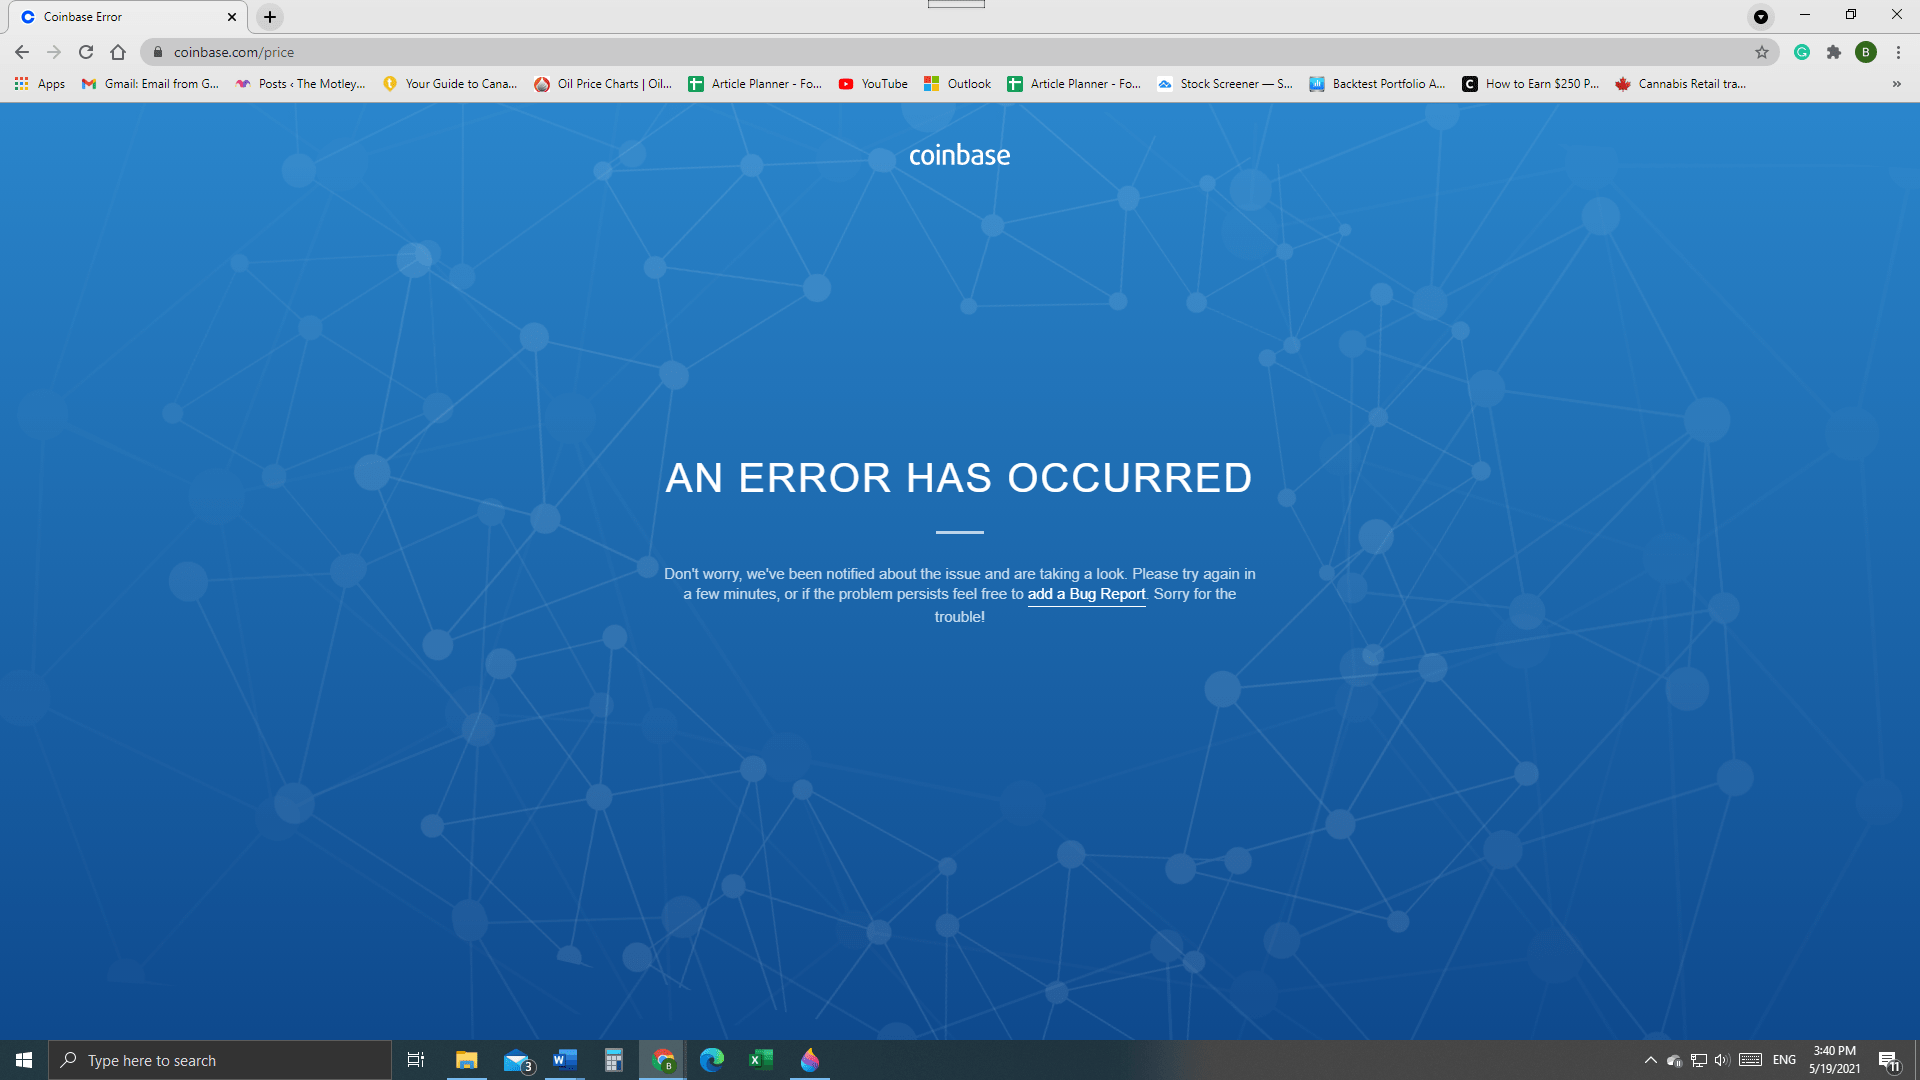
Task: Open Microsoft Edge from the taskbar
Action: (712, 1060)
